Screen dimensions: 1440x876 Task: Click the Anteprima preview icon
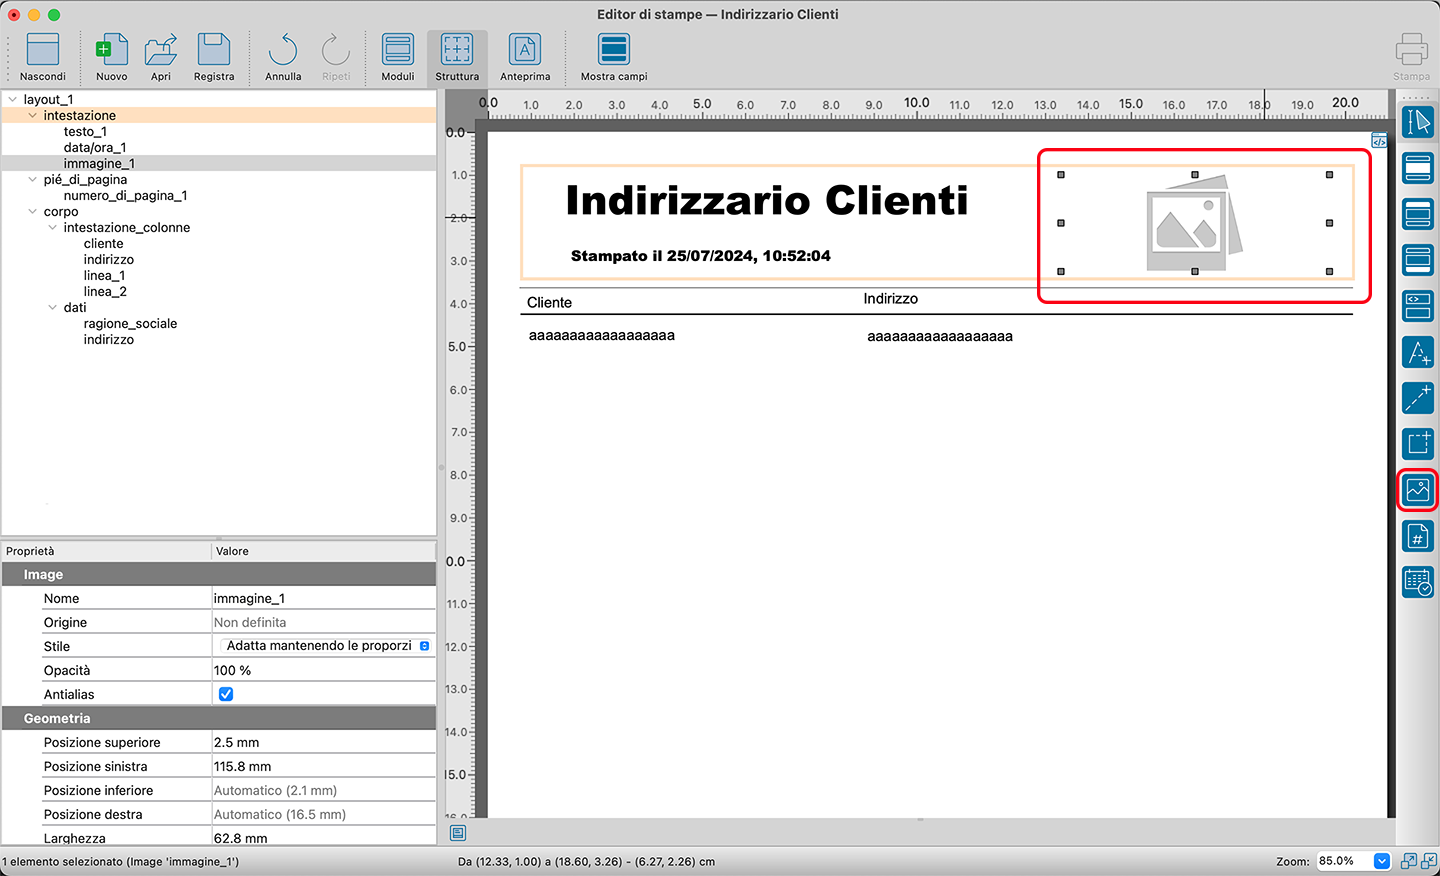point(525,57)
